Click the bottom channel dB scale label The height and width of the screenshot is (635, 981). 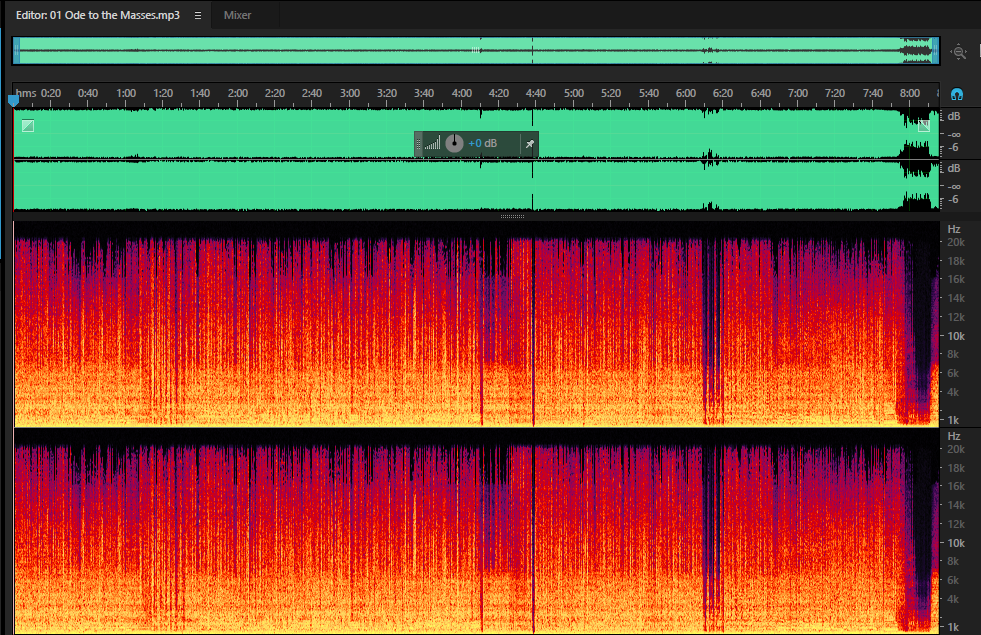click(x=954, y=168)
